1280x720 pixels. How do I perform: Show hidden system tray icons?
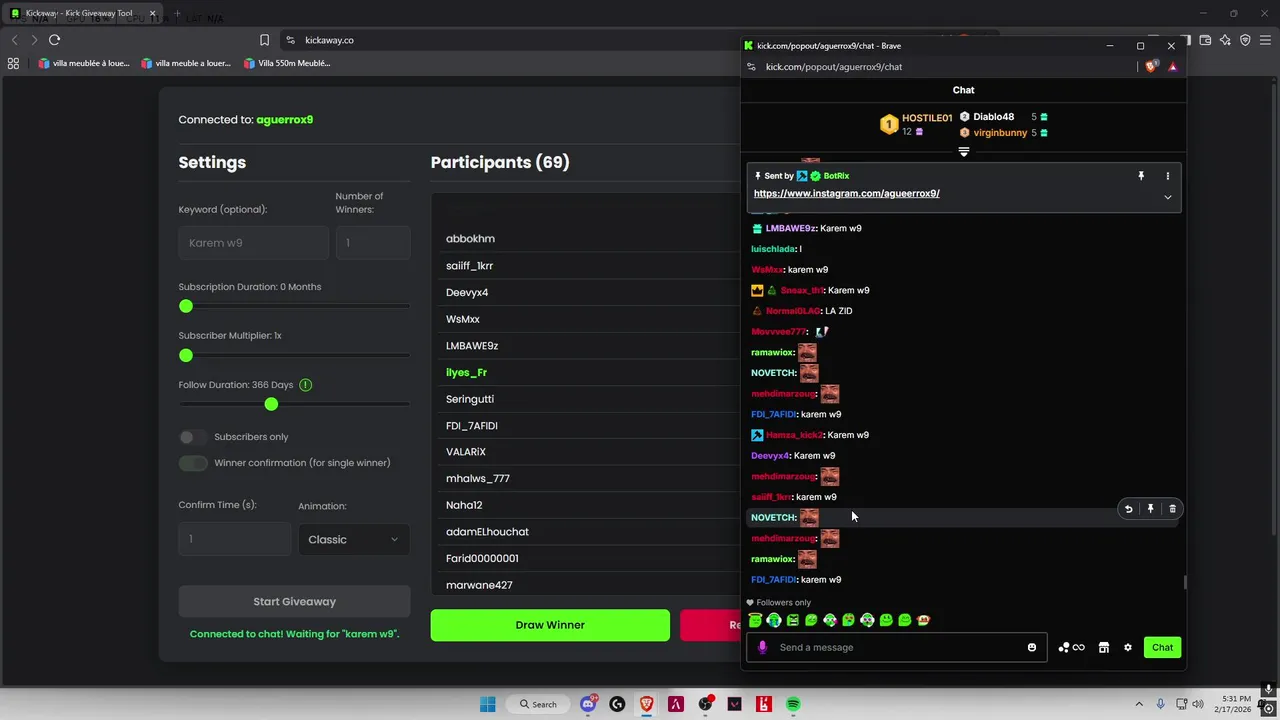coord(1139,704)
